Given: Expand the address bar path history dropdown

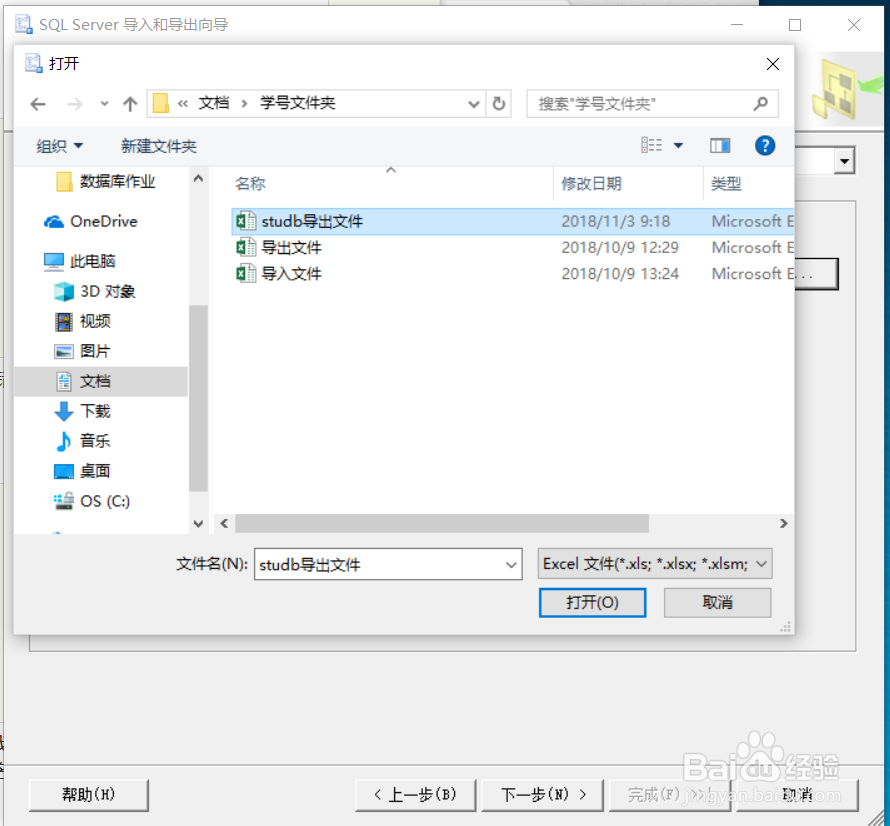Looking at the screenshot, I should pyautogui.click(x=473, y=104).
